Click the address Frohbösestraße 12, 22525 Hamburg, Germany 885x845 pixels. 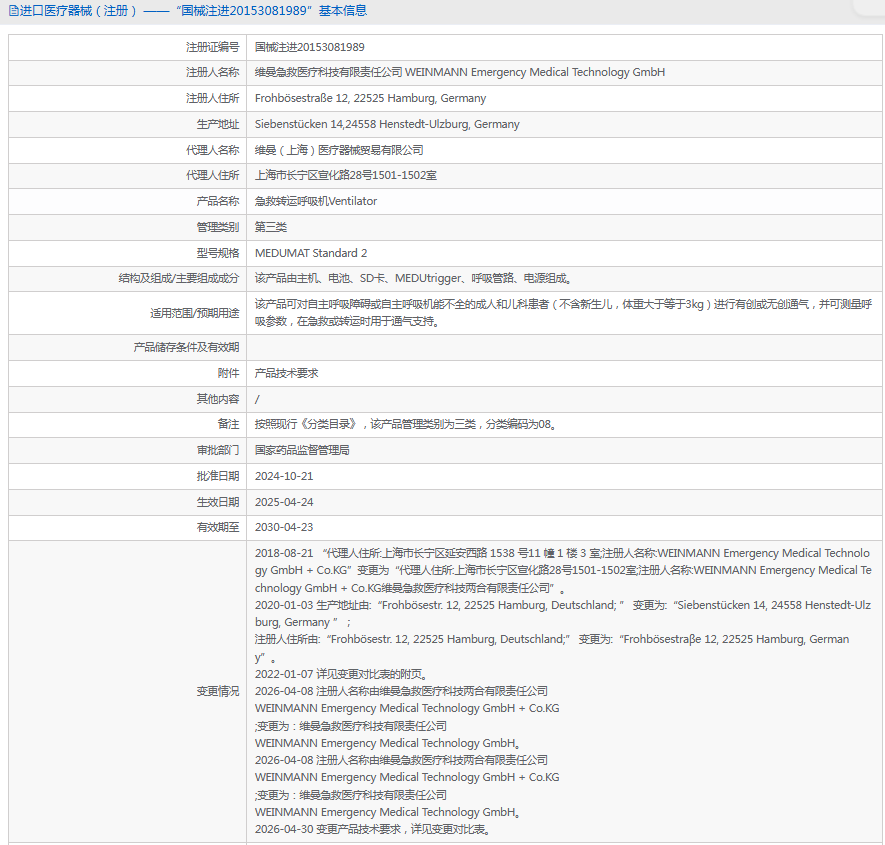pyautogui.click(x=370, y=98)
